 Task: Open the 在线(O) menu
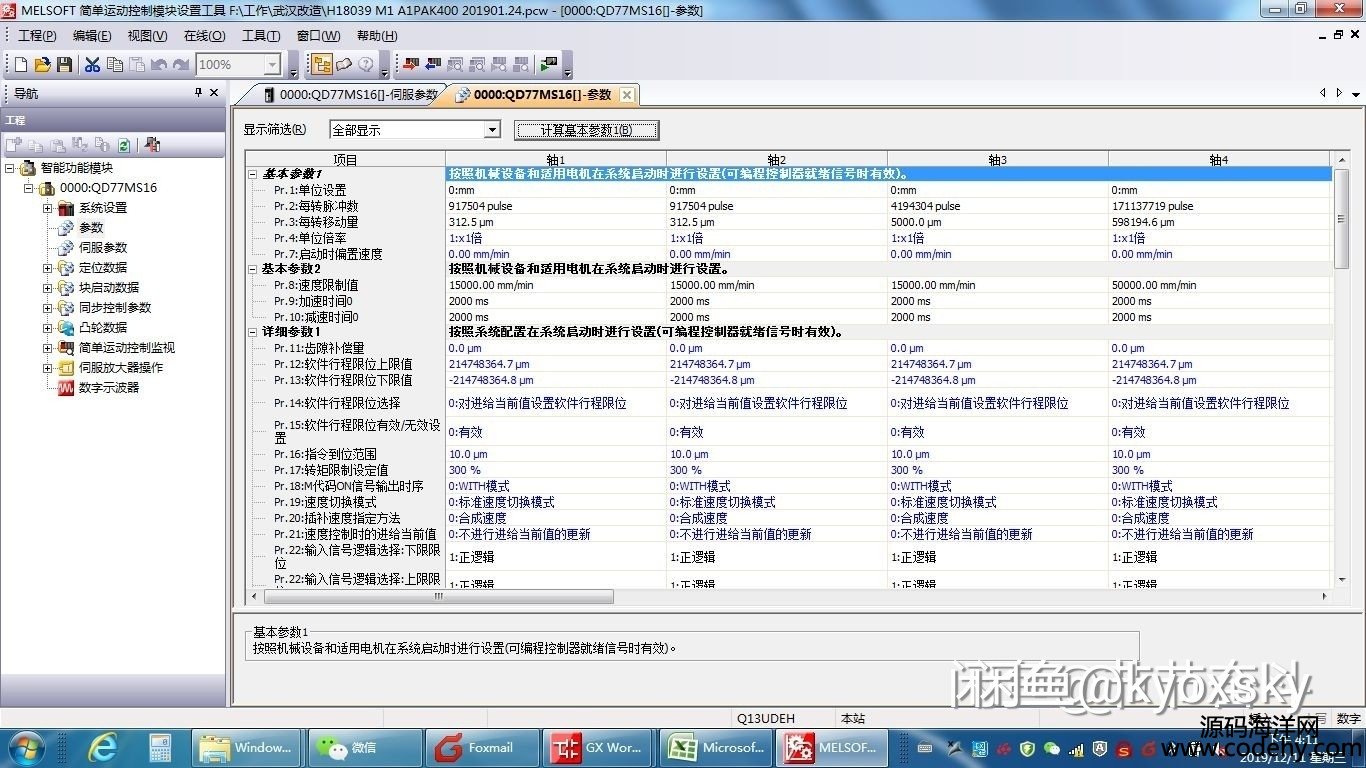(204, 36)
